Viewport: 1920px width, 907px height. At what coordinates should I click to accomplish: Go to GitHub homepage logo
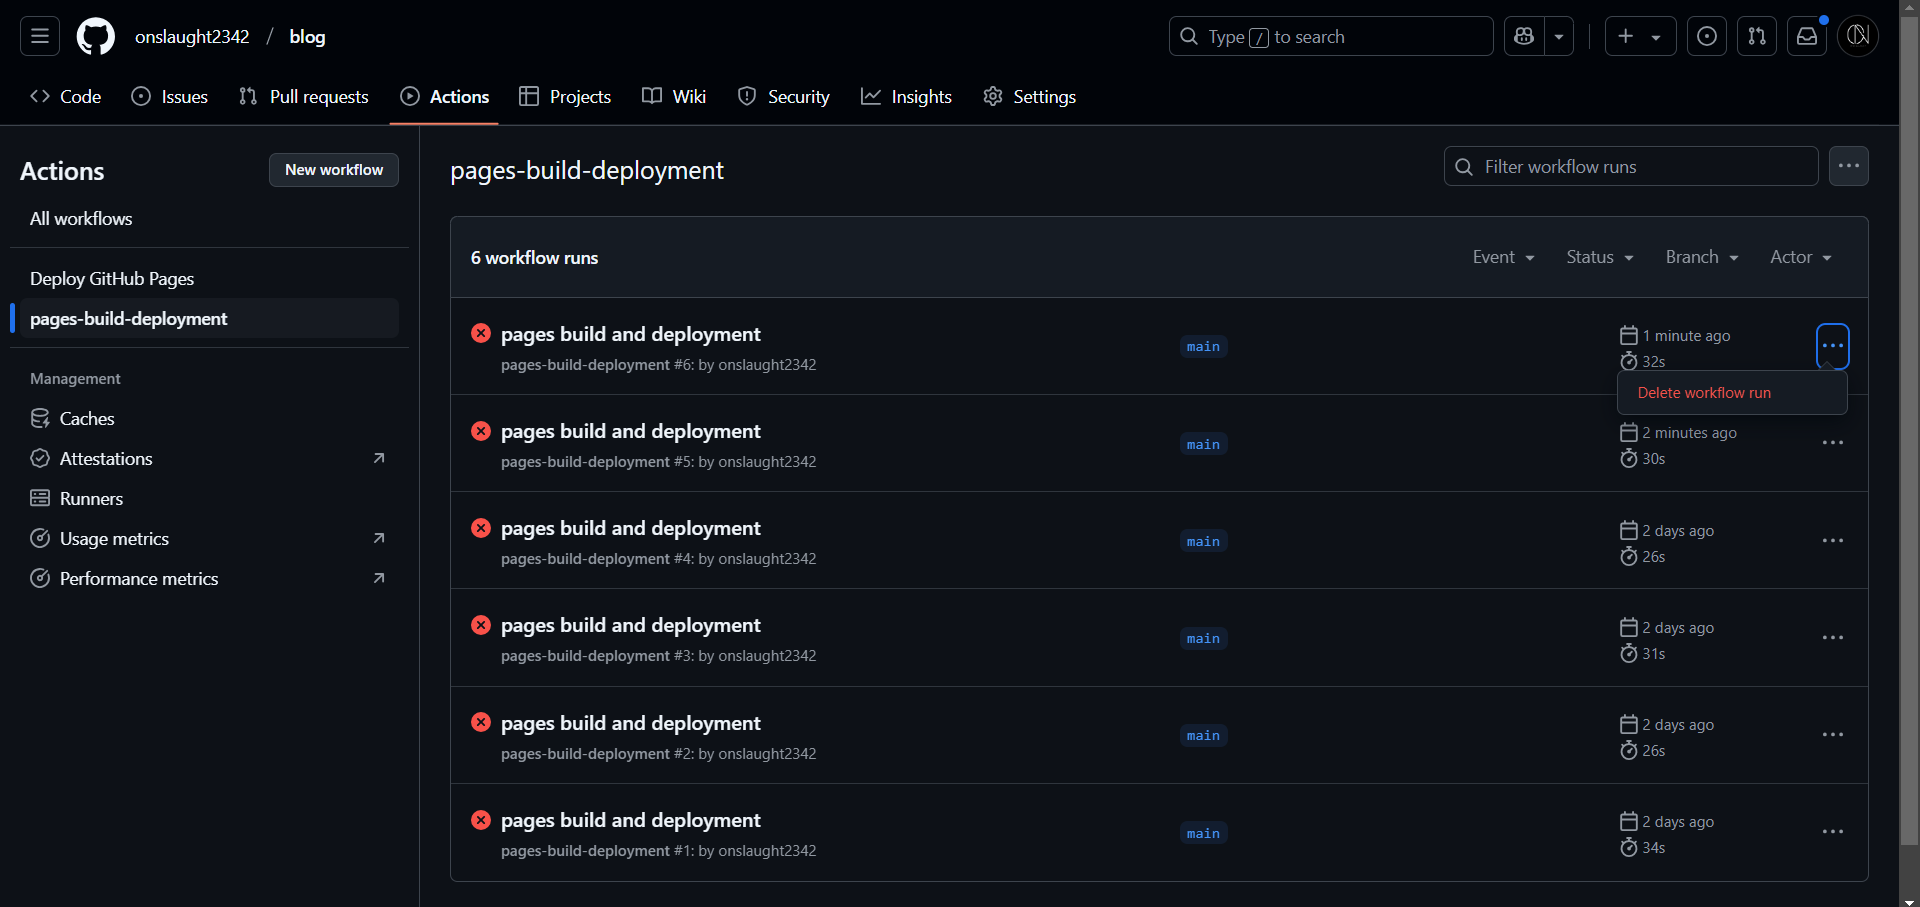(96, 36)
